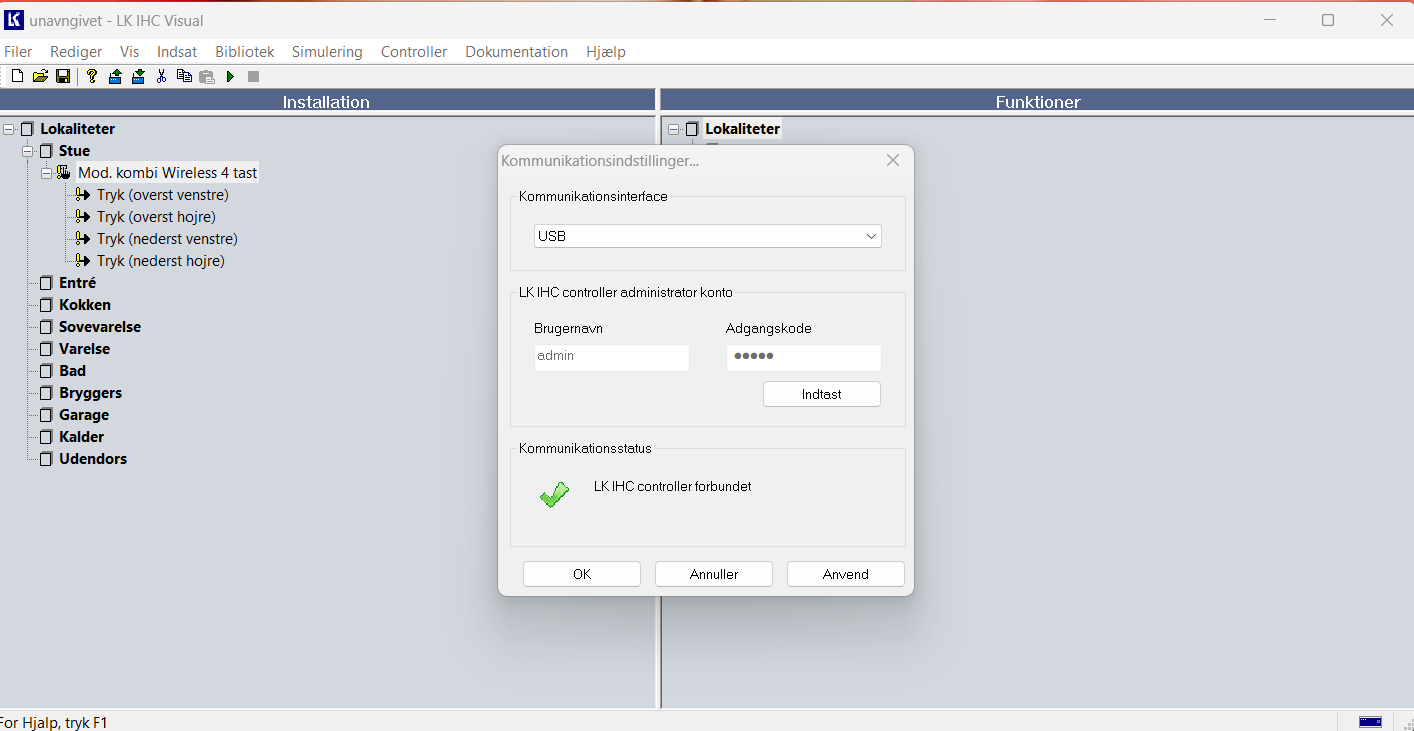Select the Bad room label
The width and height of the screenshot is (1414, 731).
point(73,371)
